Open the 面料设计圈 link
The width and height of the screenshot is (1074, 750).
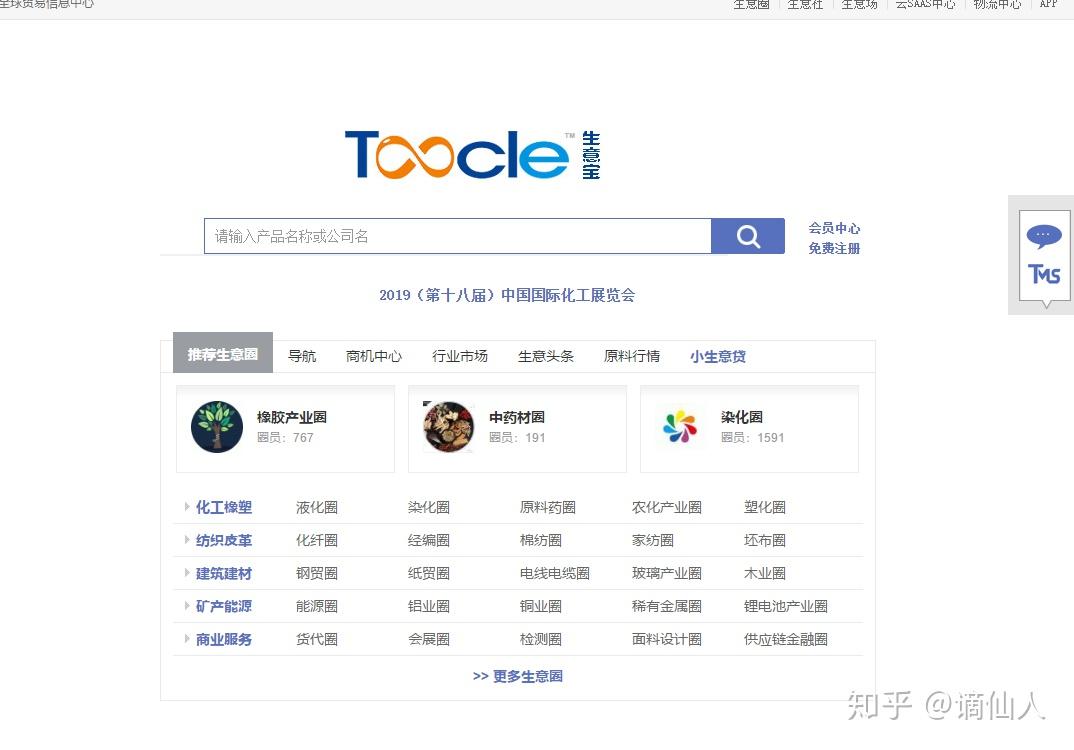click(x=667, y=639)
